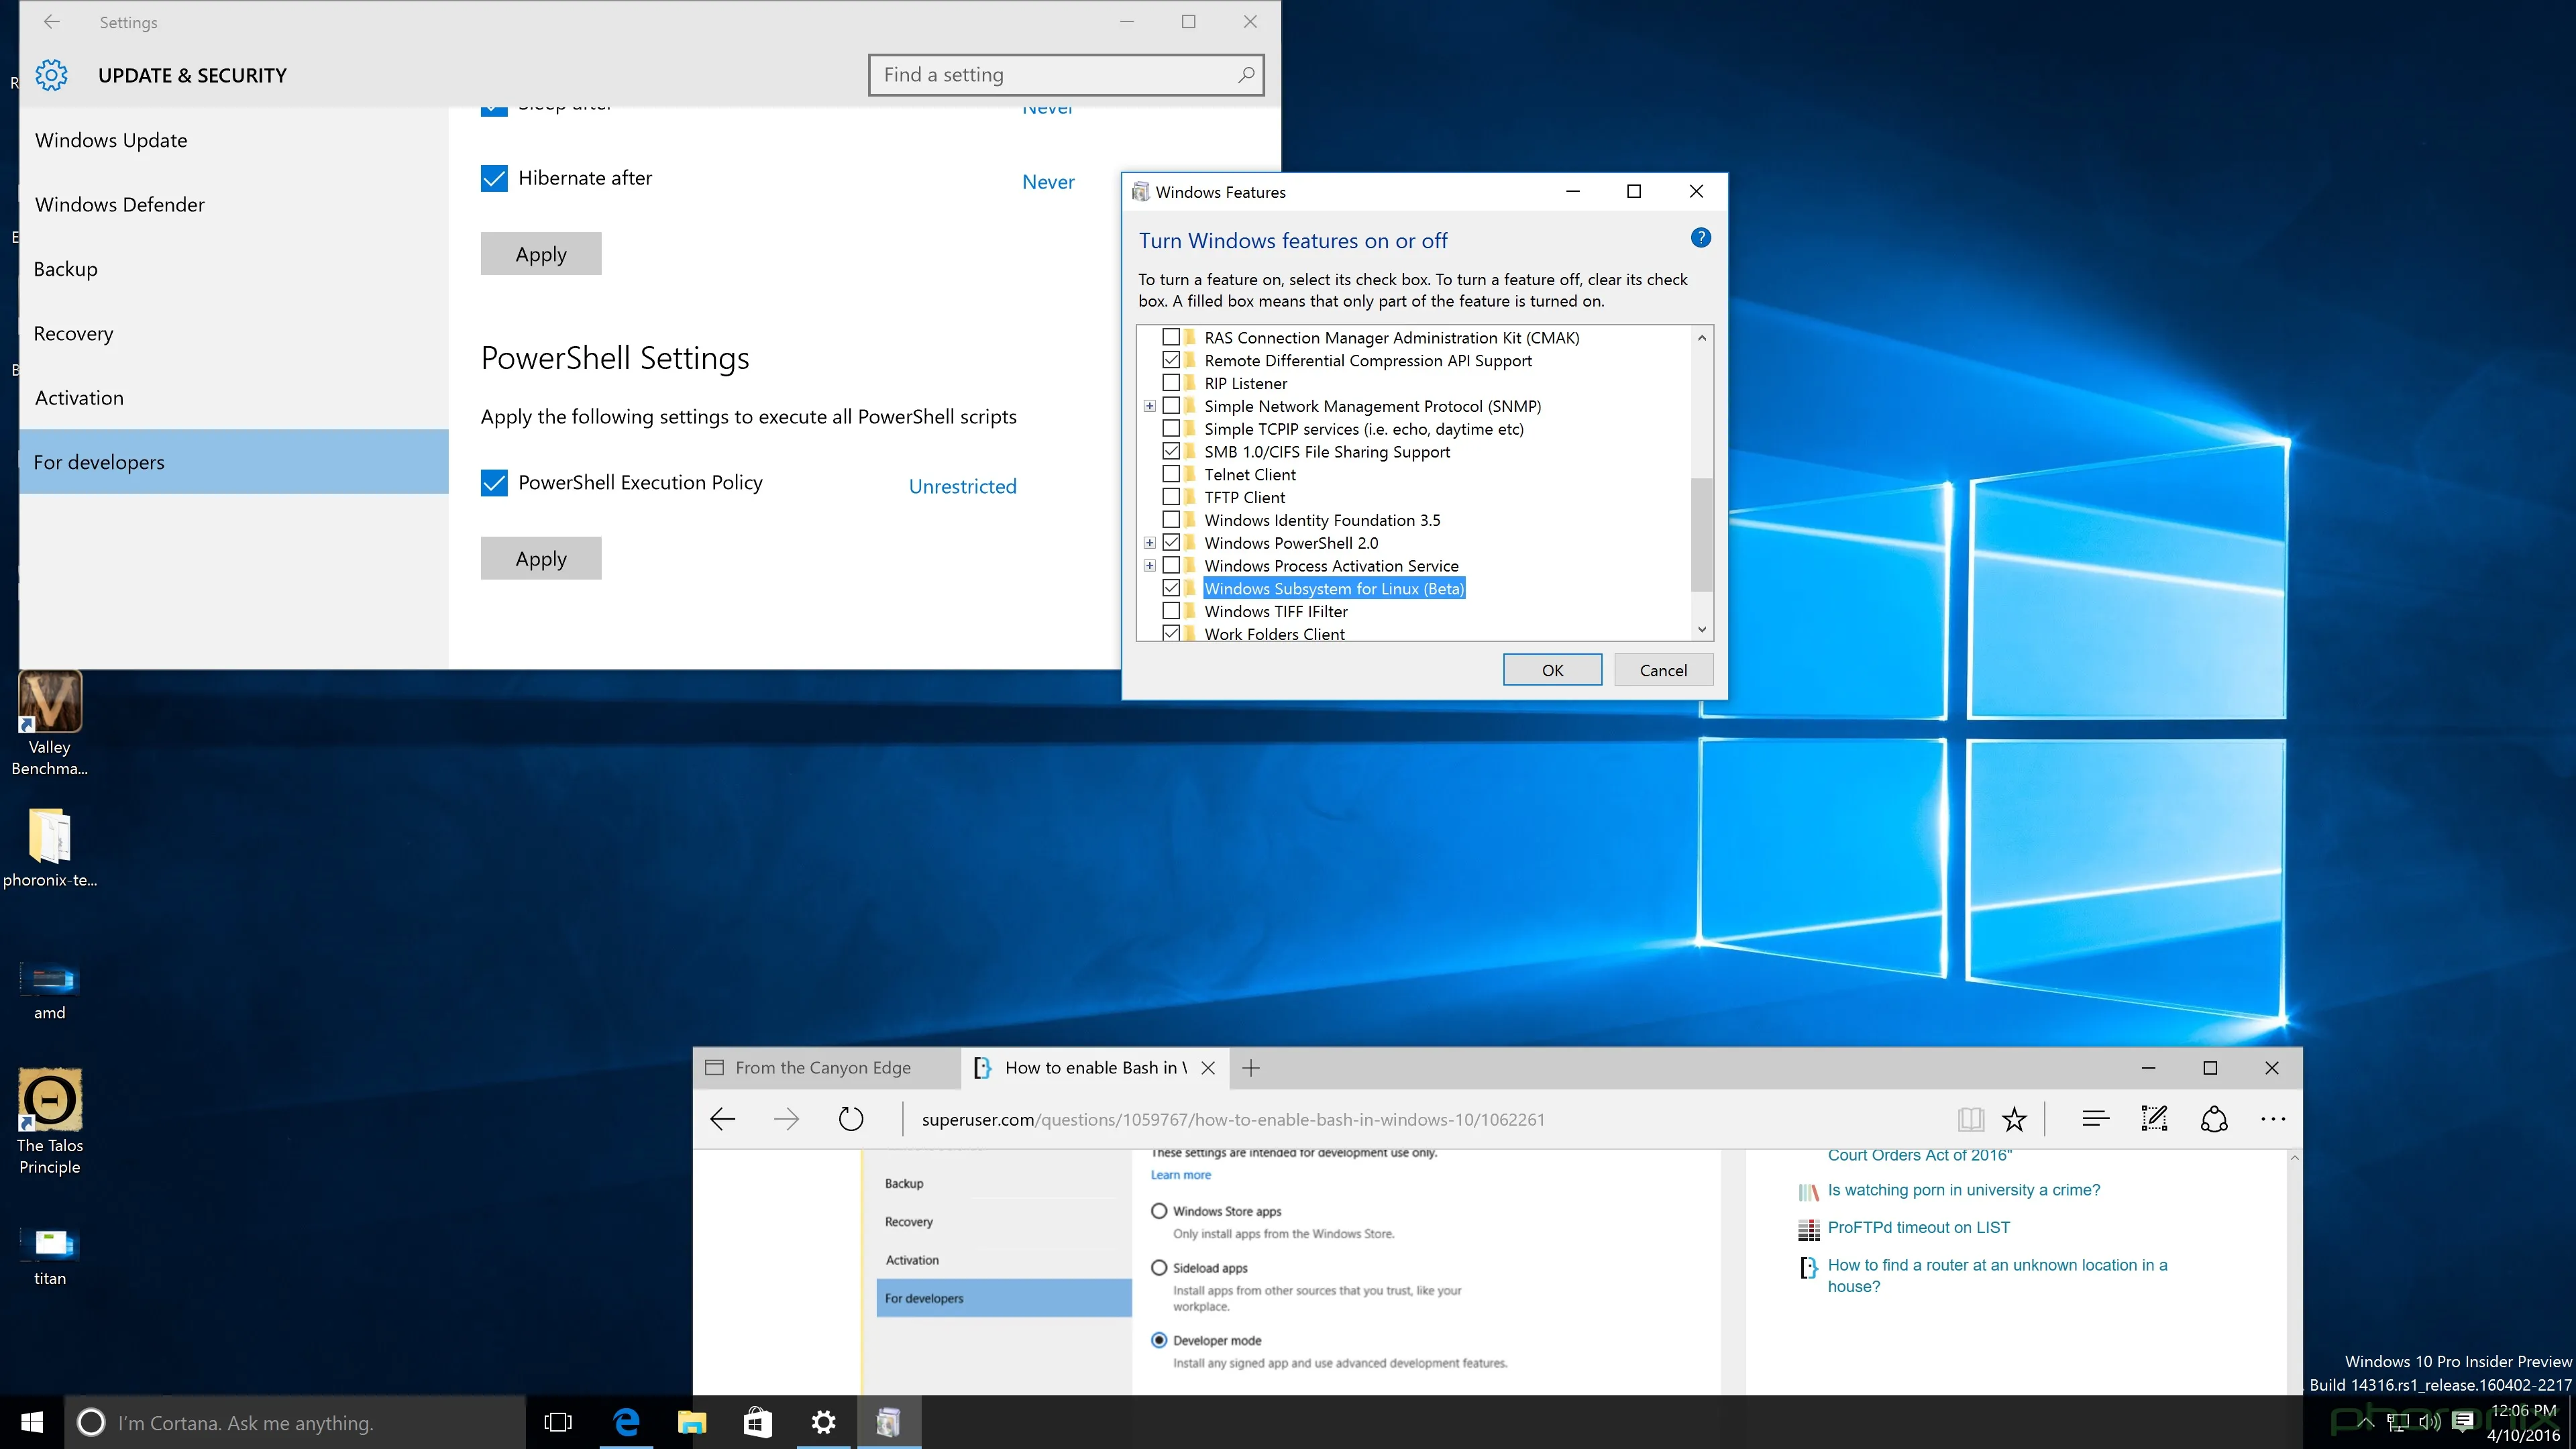The width and height of the screenshot is (2576, 1449).
Task: Go to Windows Defender section
Action: [x=234, y=204]
